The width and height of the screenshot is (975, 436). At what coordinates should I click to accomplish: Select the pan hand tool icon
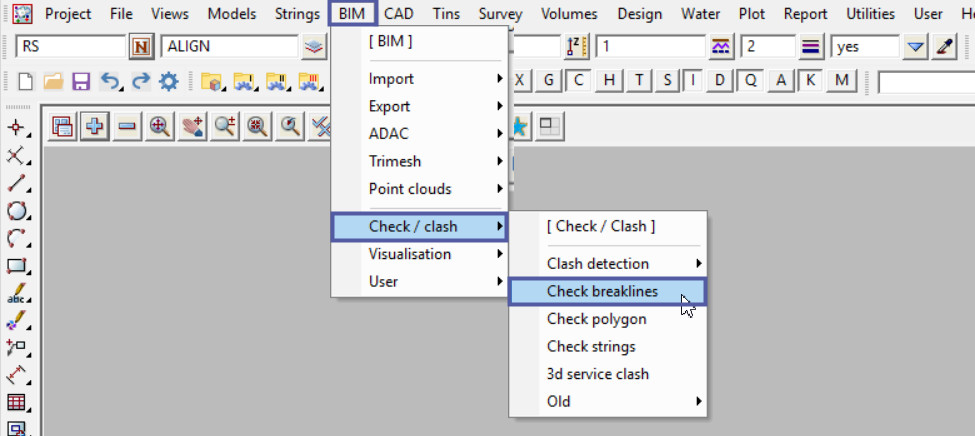click(x=193, y=126)
